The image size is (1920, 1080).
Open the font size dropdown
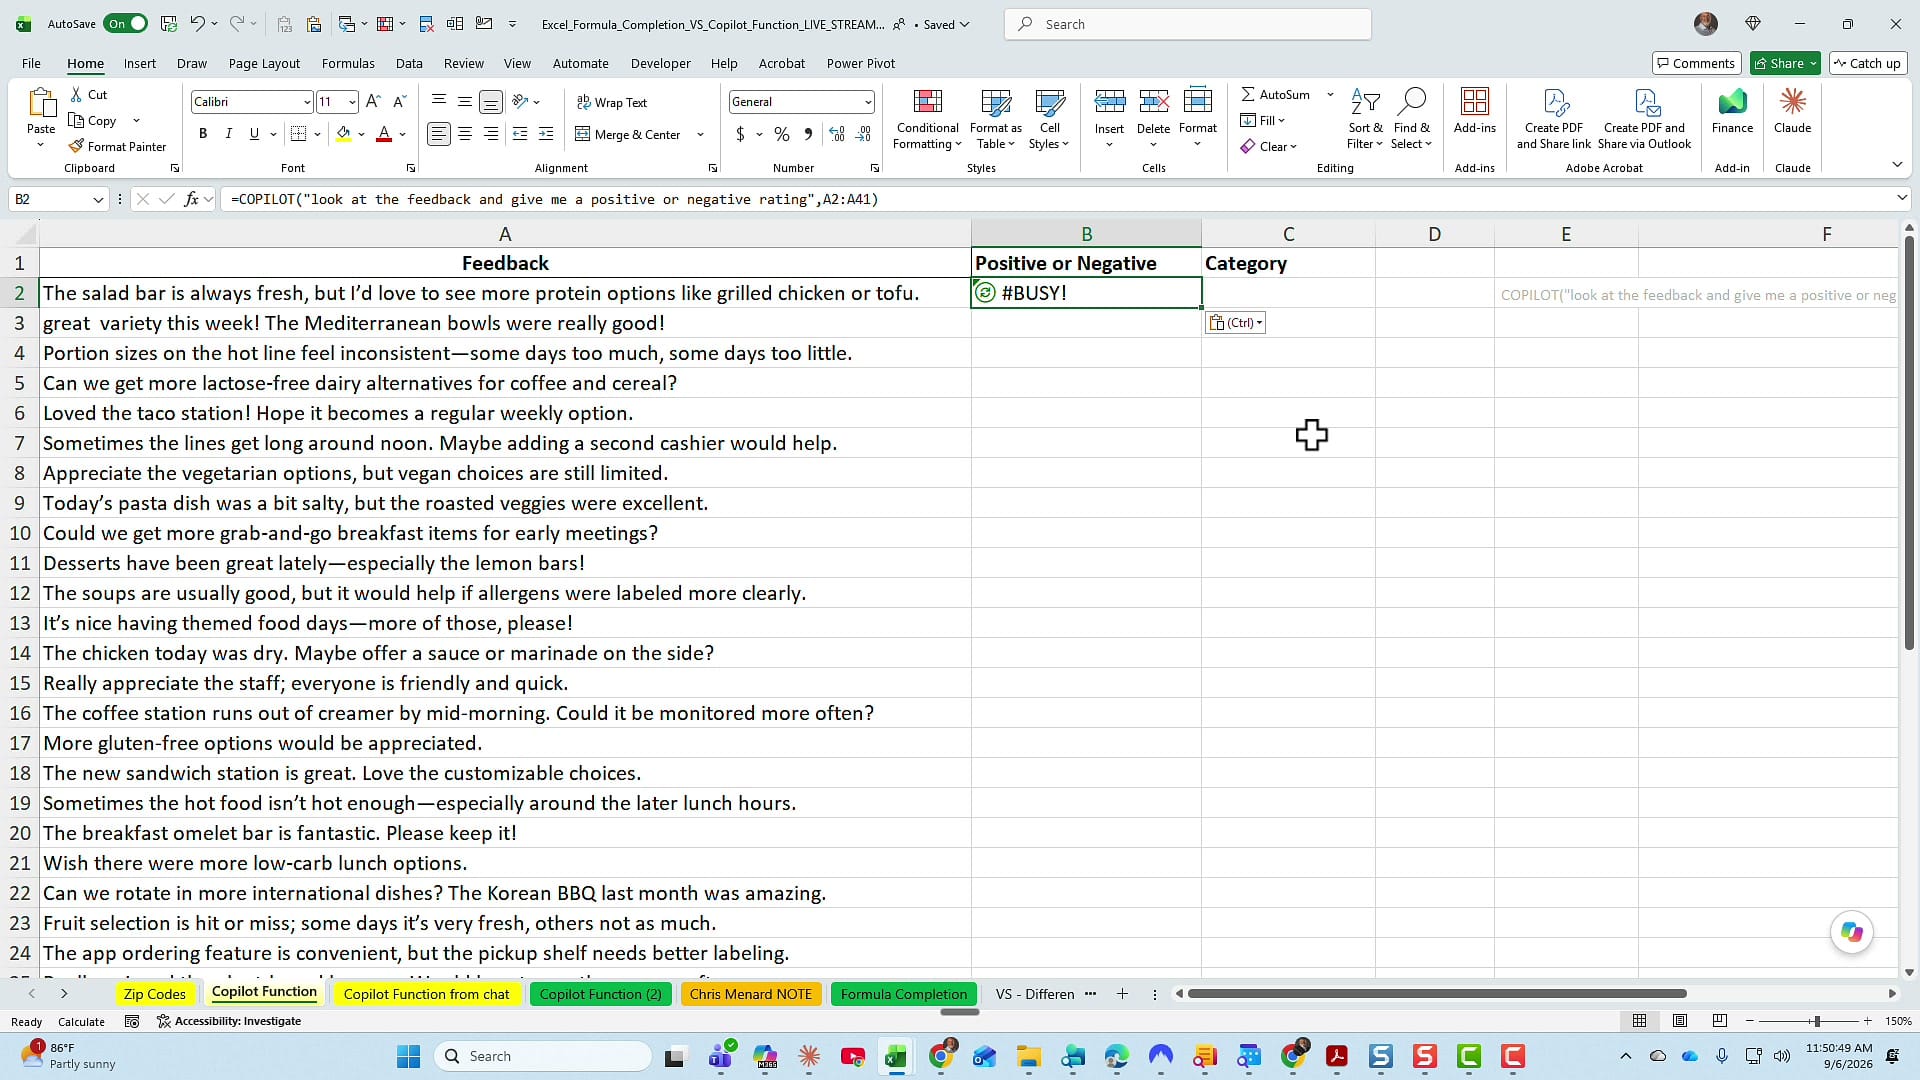(352, 102)
